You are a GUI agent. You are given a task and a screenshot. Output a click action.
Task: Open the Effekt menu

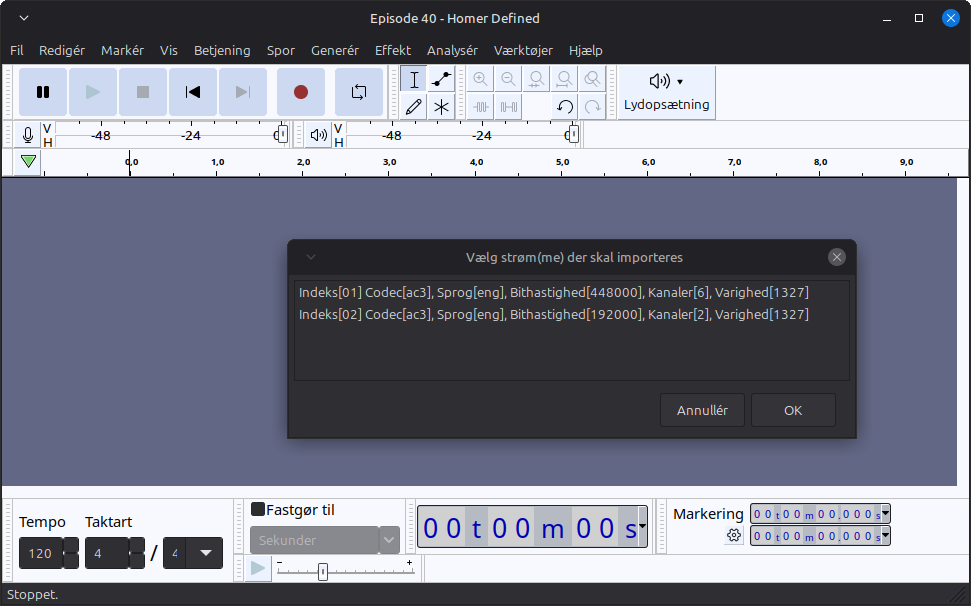point(392,50)
